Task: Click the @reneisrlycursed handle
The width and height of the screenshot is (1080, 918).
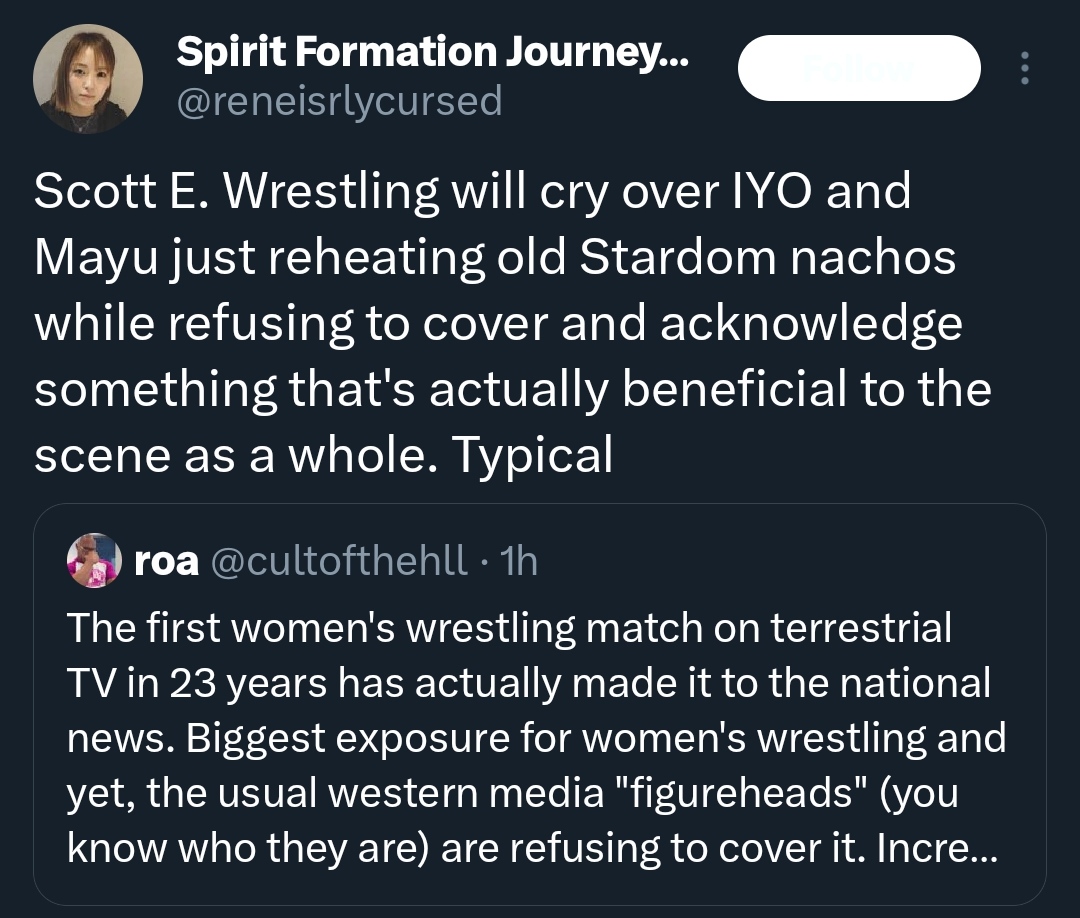Action: 339,100
